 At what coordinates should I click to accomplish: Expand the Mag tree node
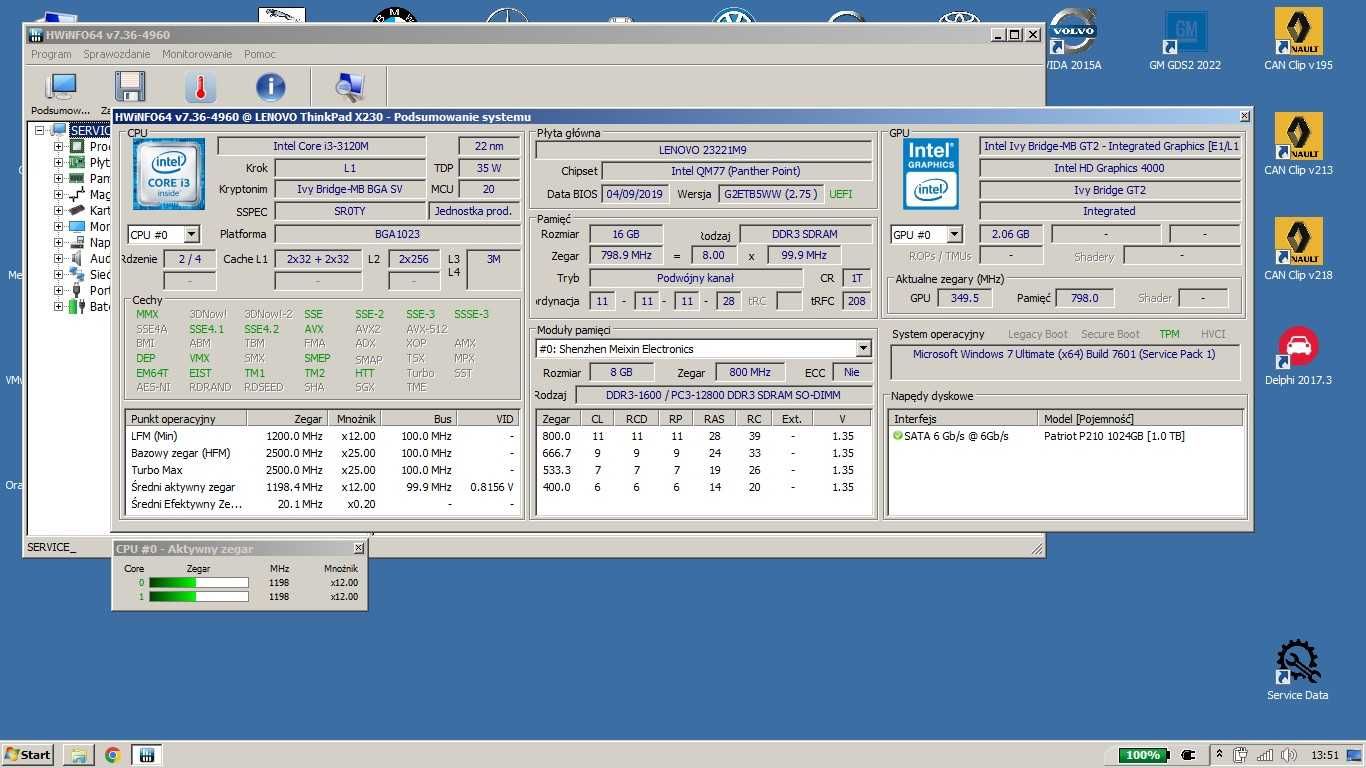point(58,194)
